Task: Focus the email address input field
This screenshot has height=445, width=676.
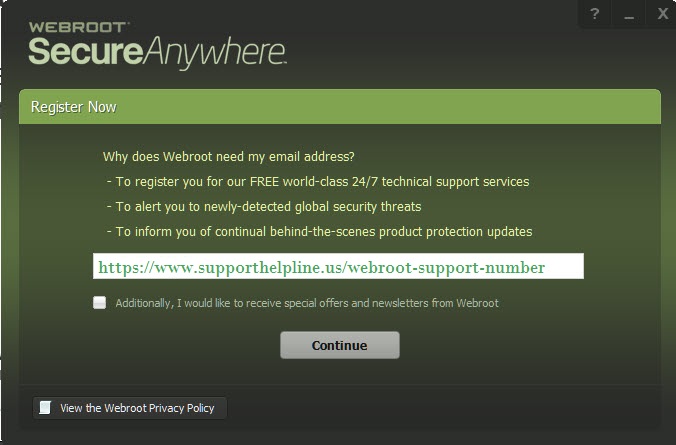Action: 338,266
